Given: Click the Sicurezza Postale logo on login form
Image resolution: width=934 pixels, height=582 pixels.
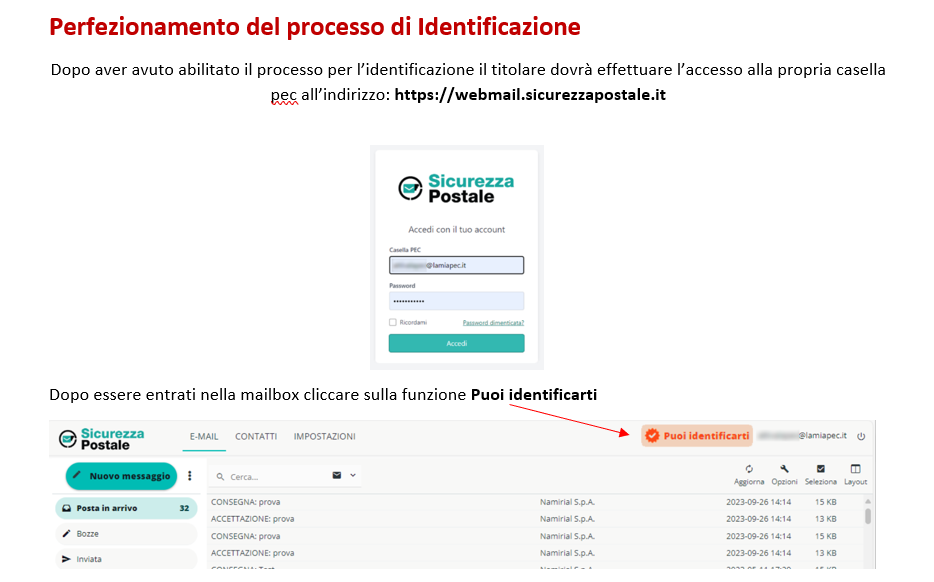Looking at the screenshot, I should pyautogui.click(x=456, y=188).
